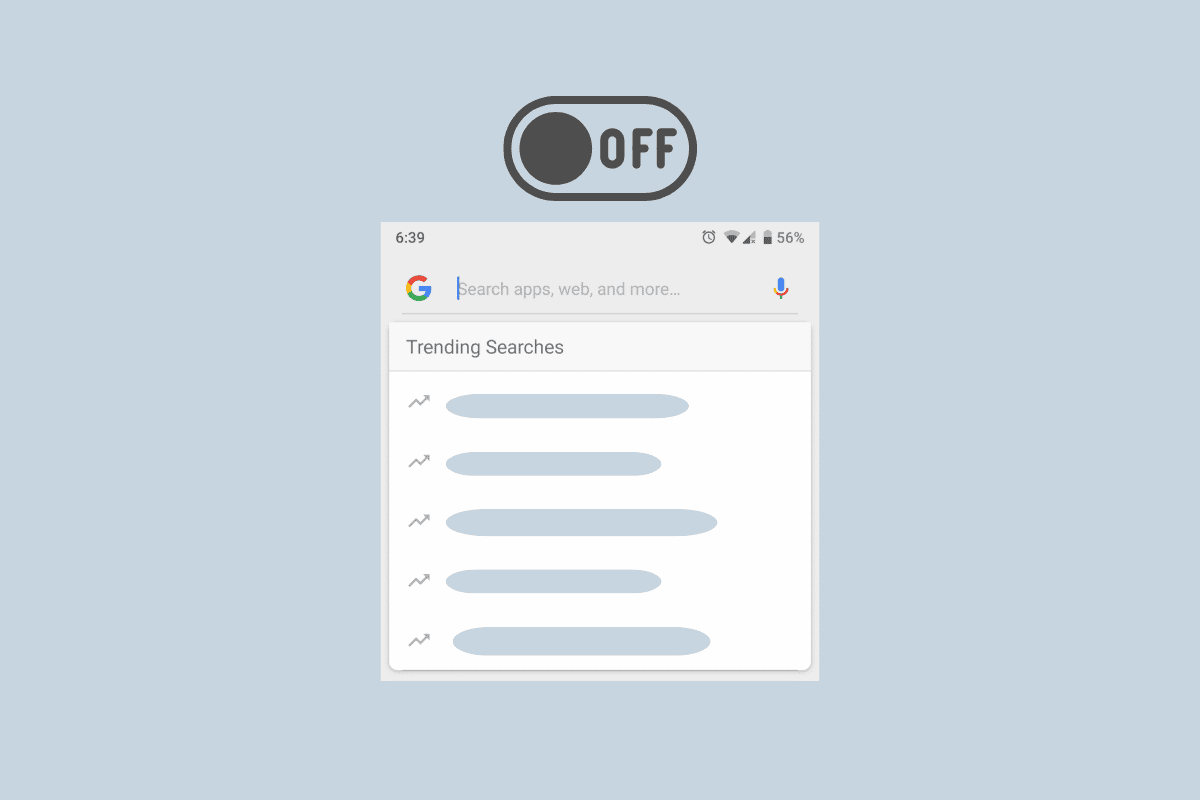Open the fourth trending search suggestion

(553, 581)
